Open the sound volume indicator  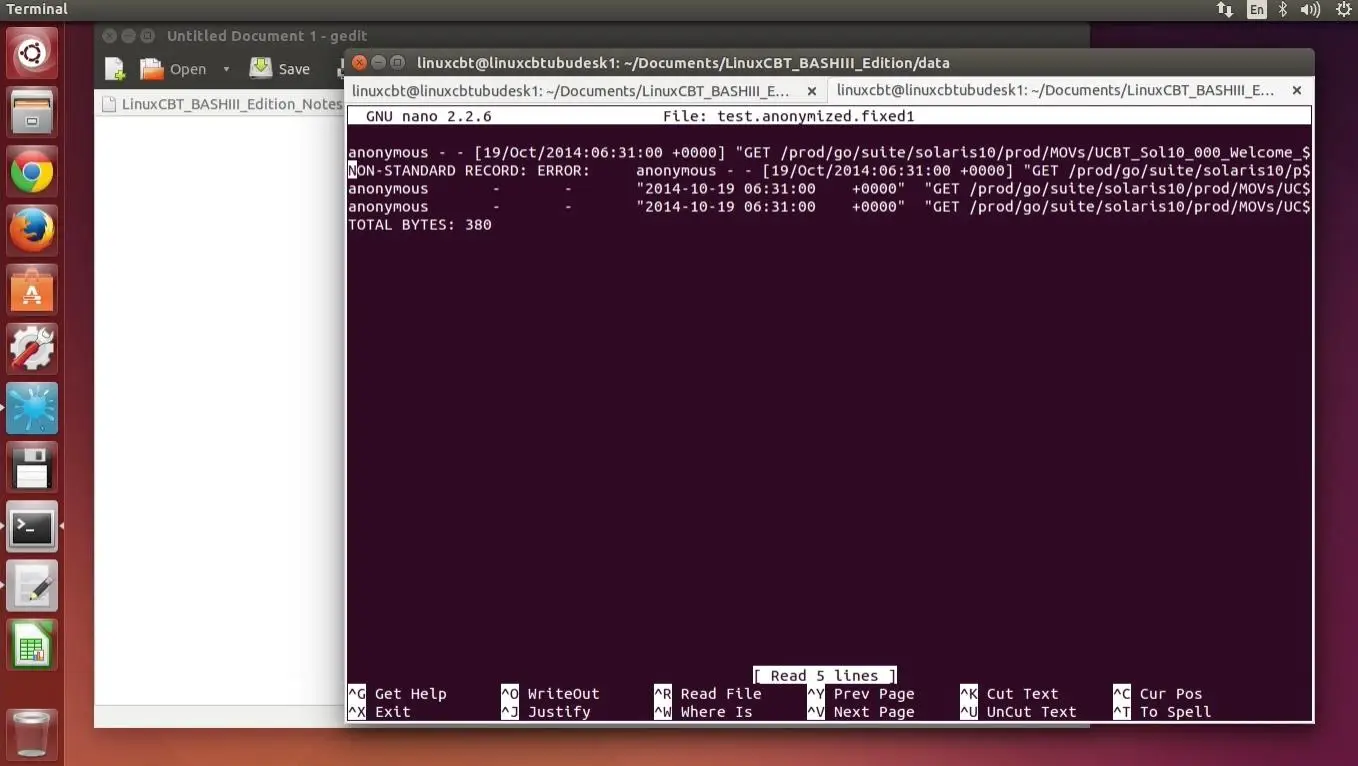tap(1311, 10)
